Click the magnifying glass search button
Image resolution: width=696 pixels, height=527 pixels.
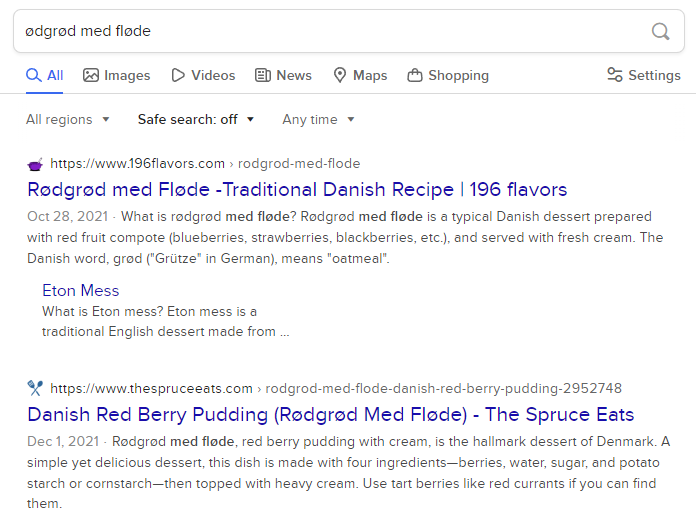pos(660,31)
